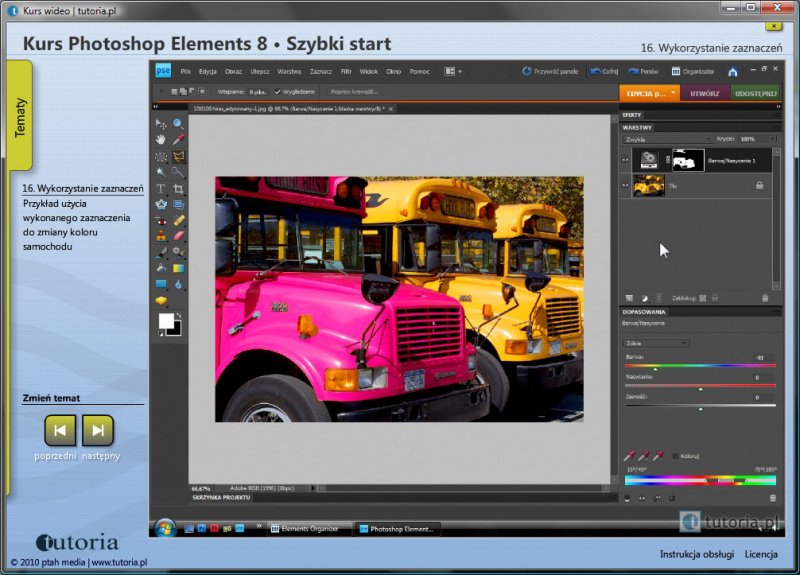800x575 pixels.
Task: Click the Barwa hue slider
Action: 700,367
